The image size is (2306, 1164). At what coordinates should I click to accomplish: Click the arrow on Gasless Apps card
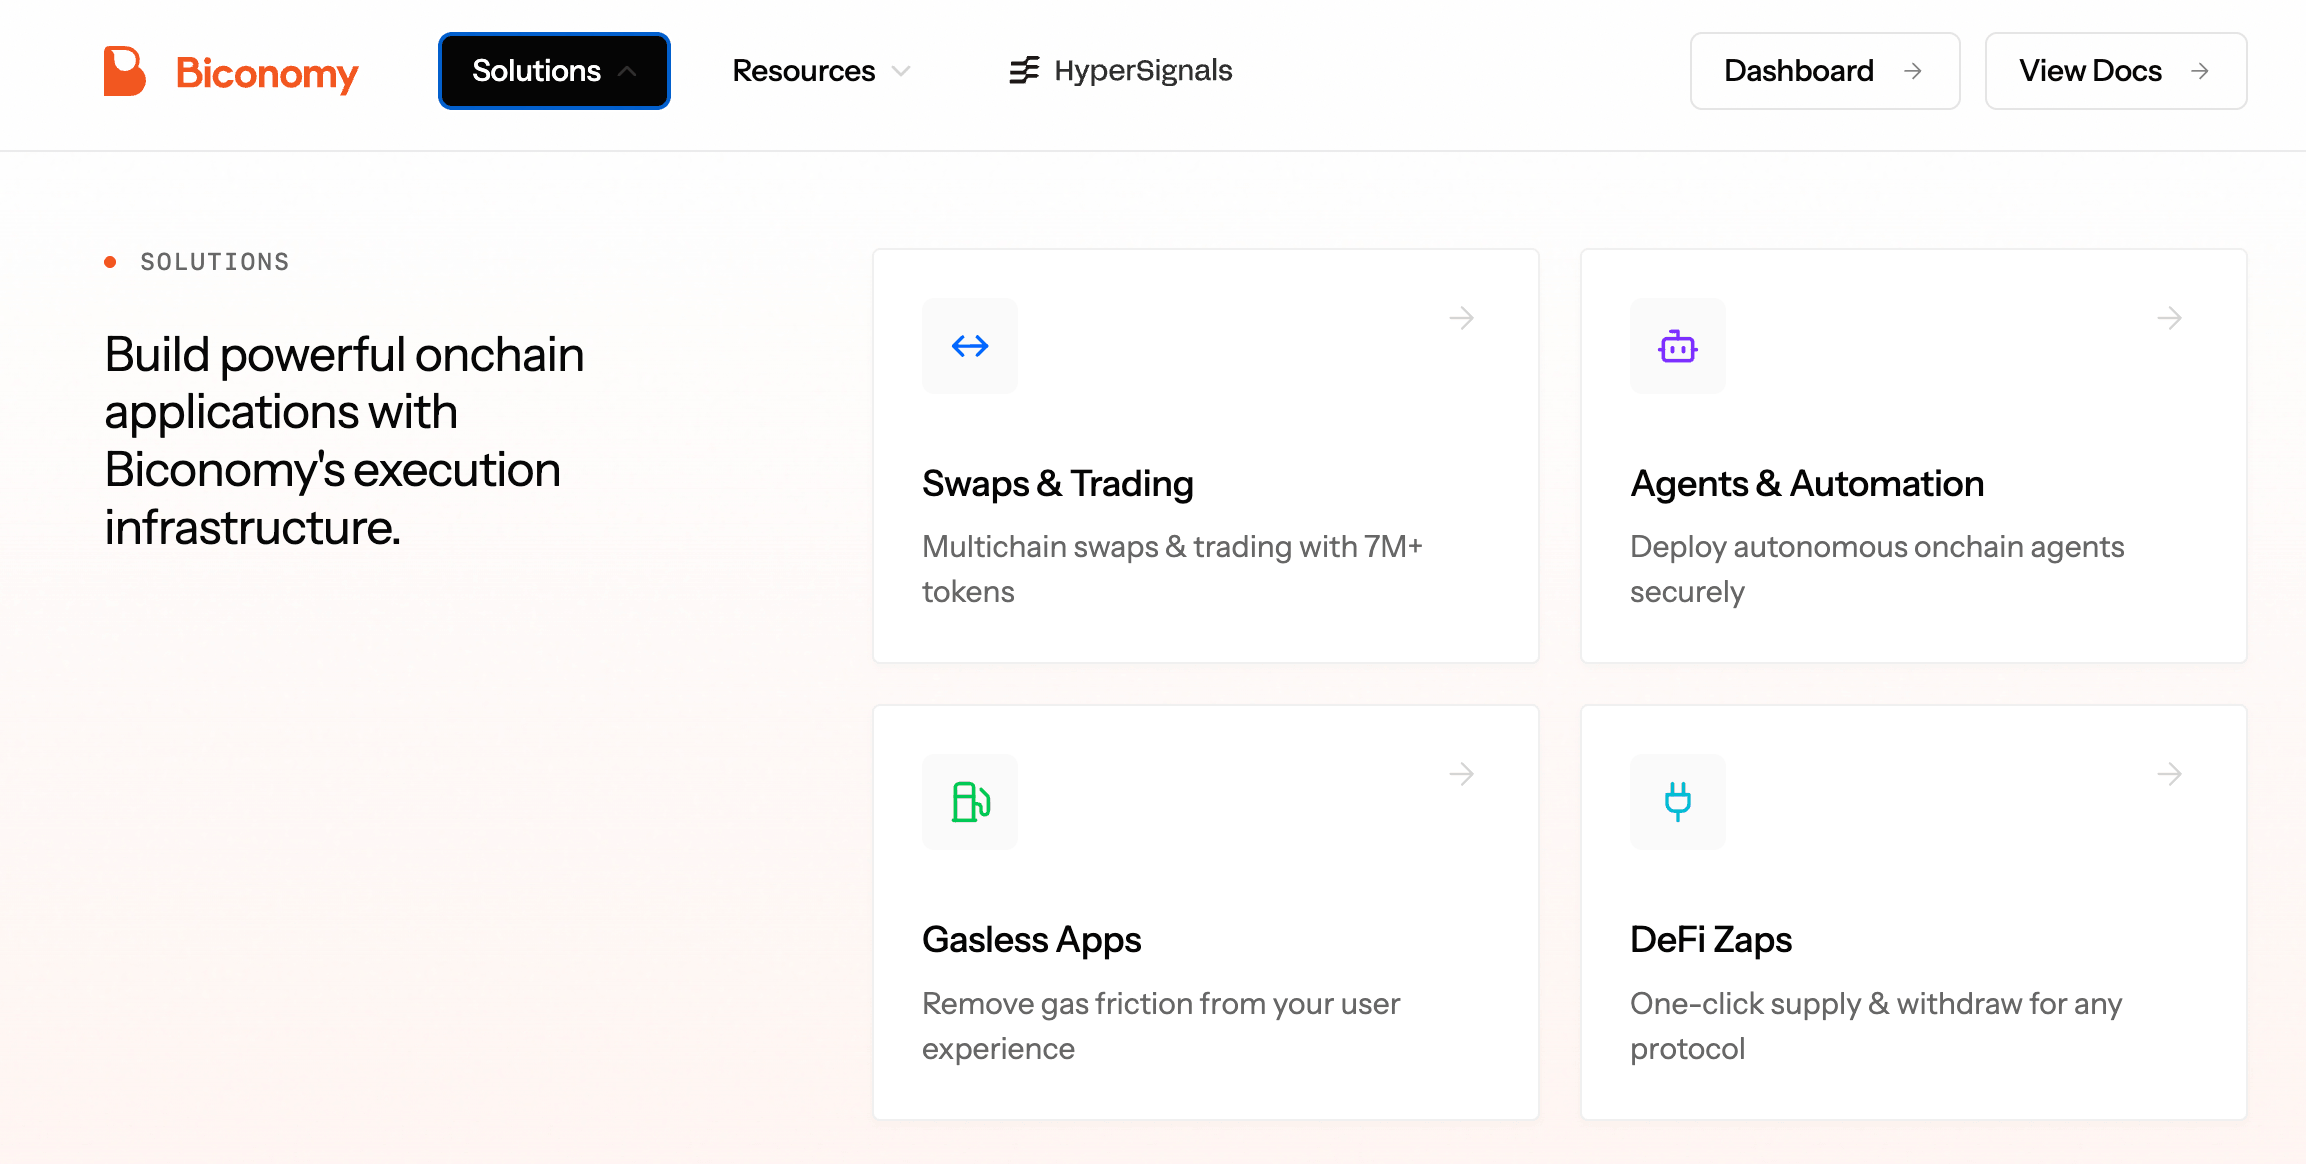[x=1462, y=774]
